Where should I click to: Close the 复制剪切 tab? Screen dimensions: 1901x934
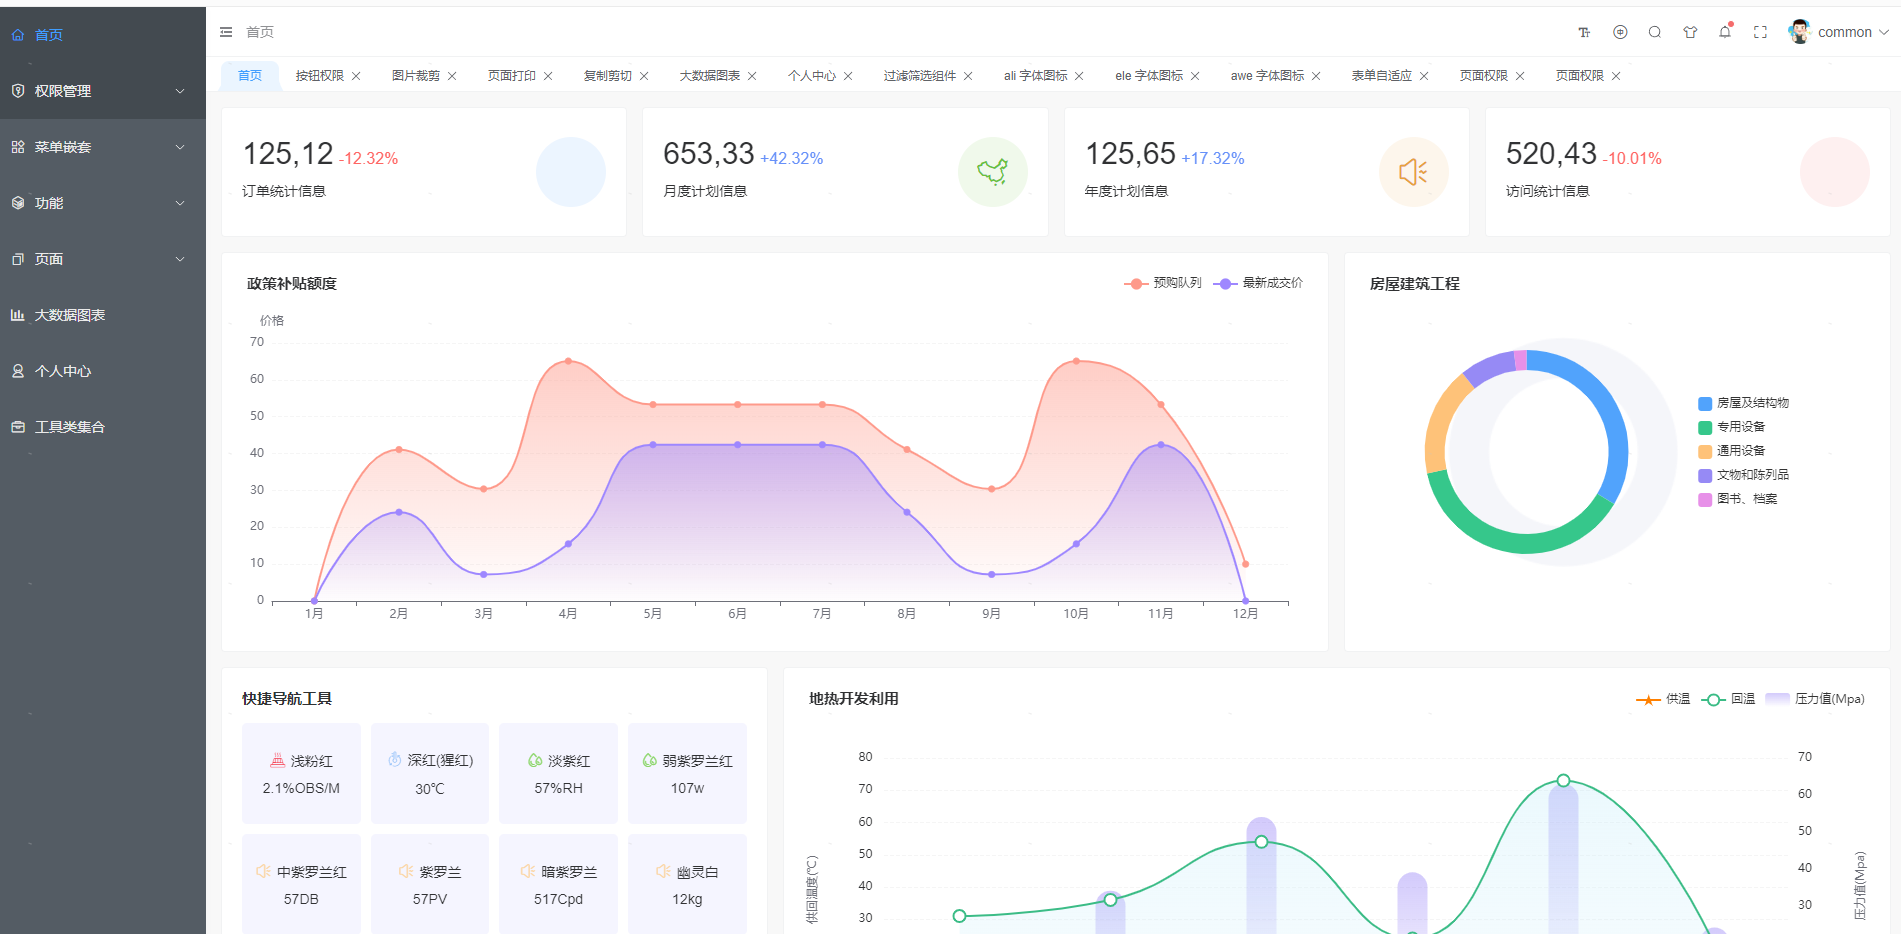point(644,76)
